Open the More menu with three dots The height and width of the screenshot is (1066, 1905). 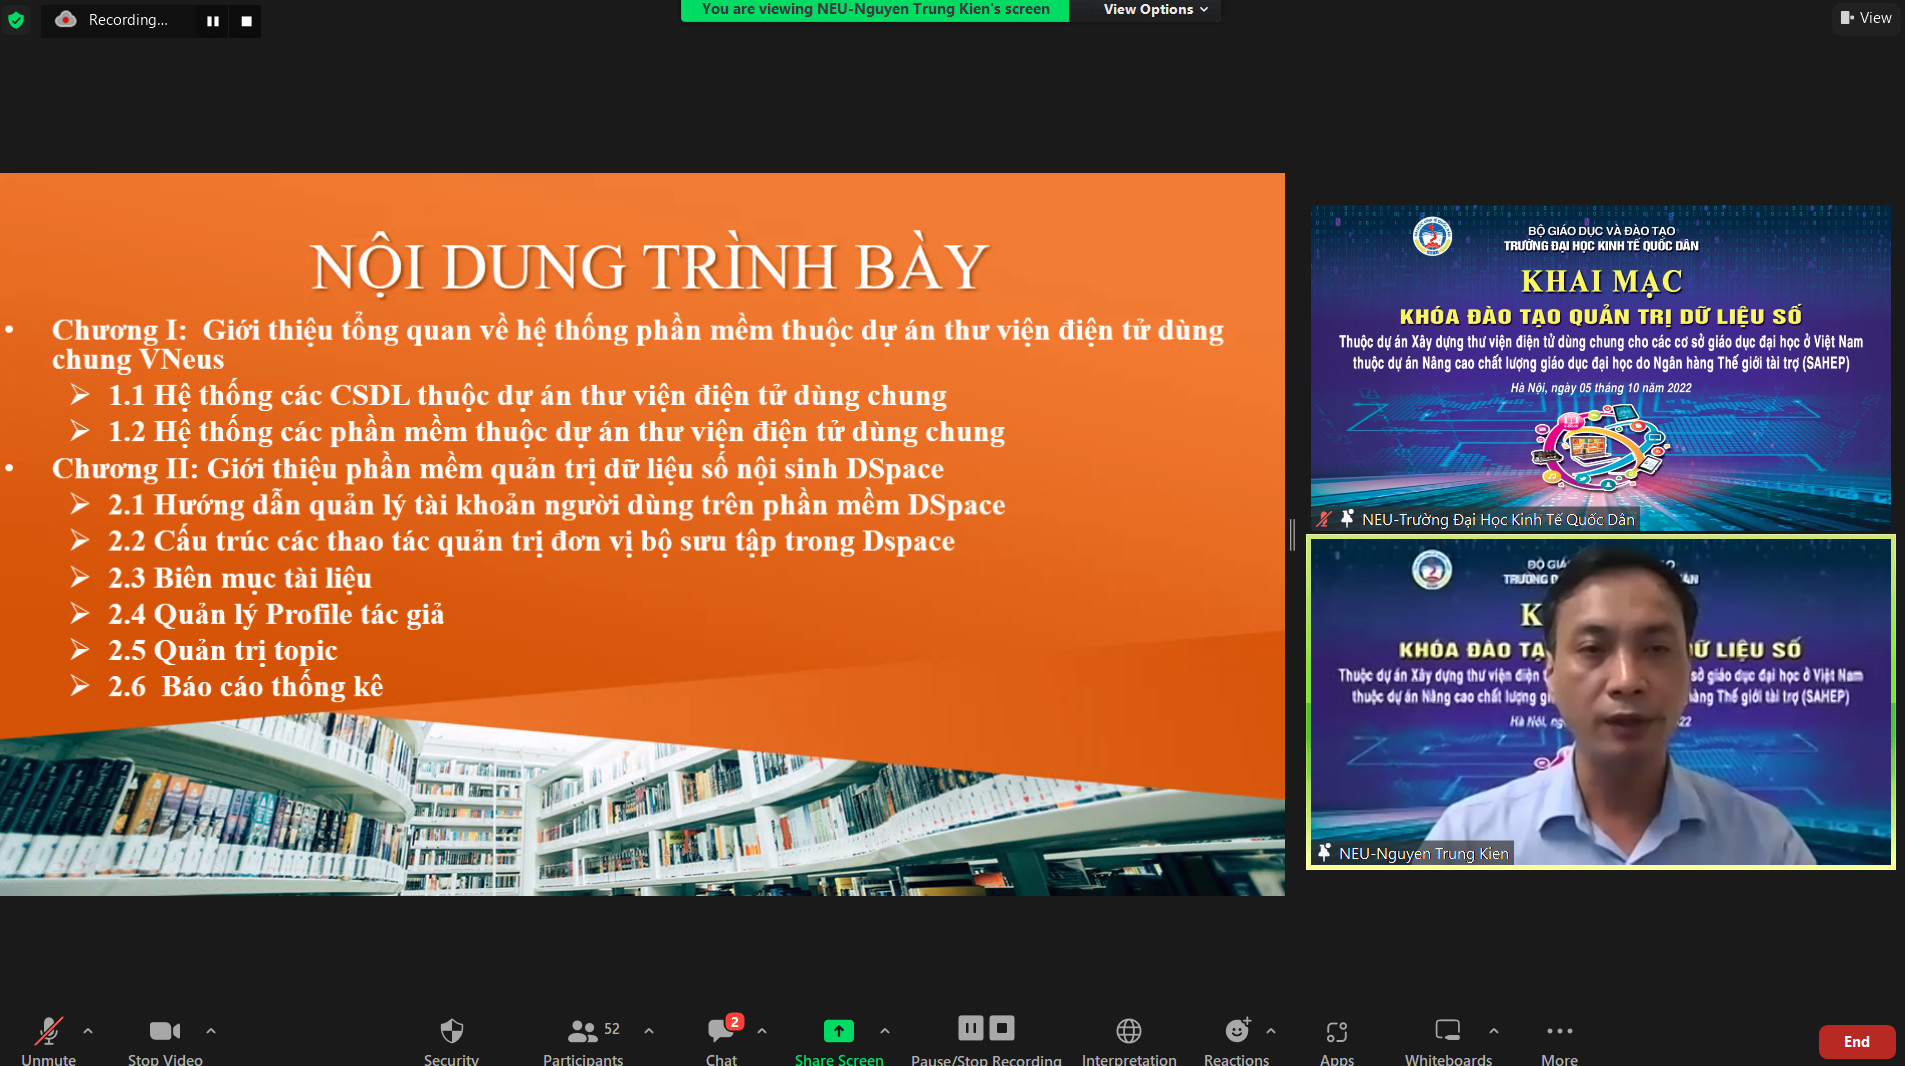coord(1559,1031)
